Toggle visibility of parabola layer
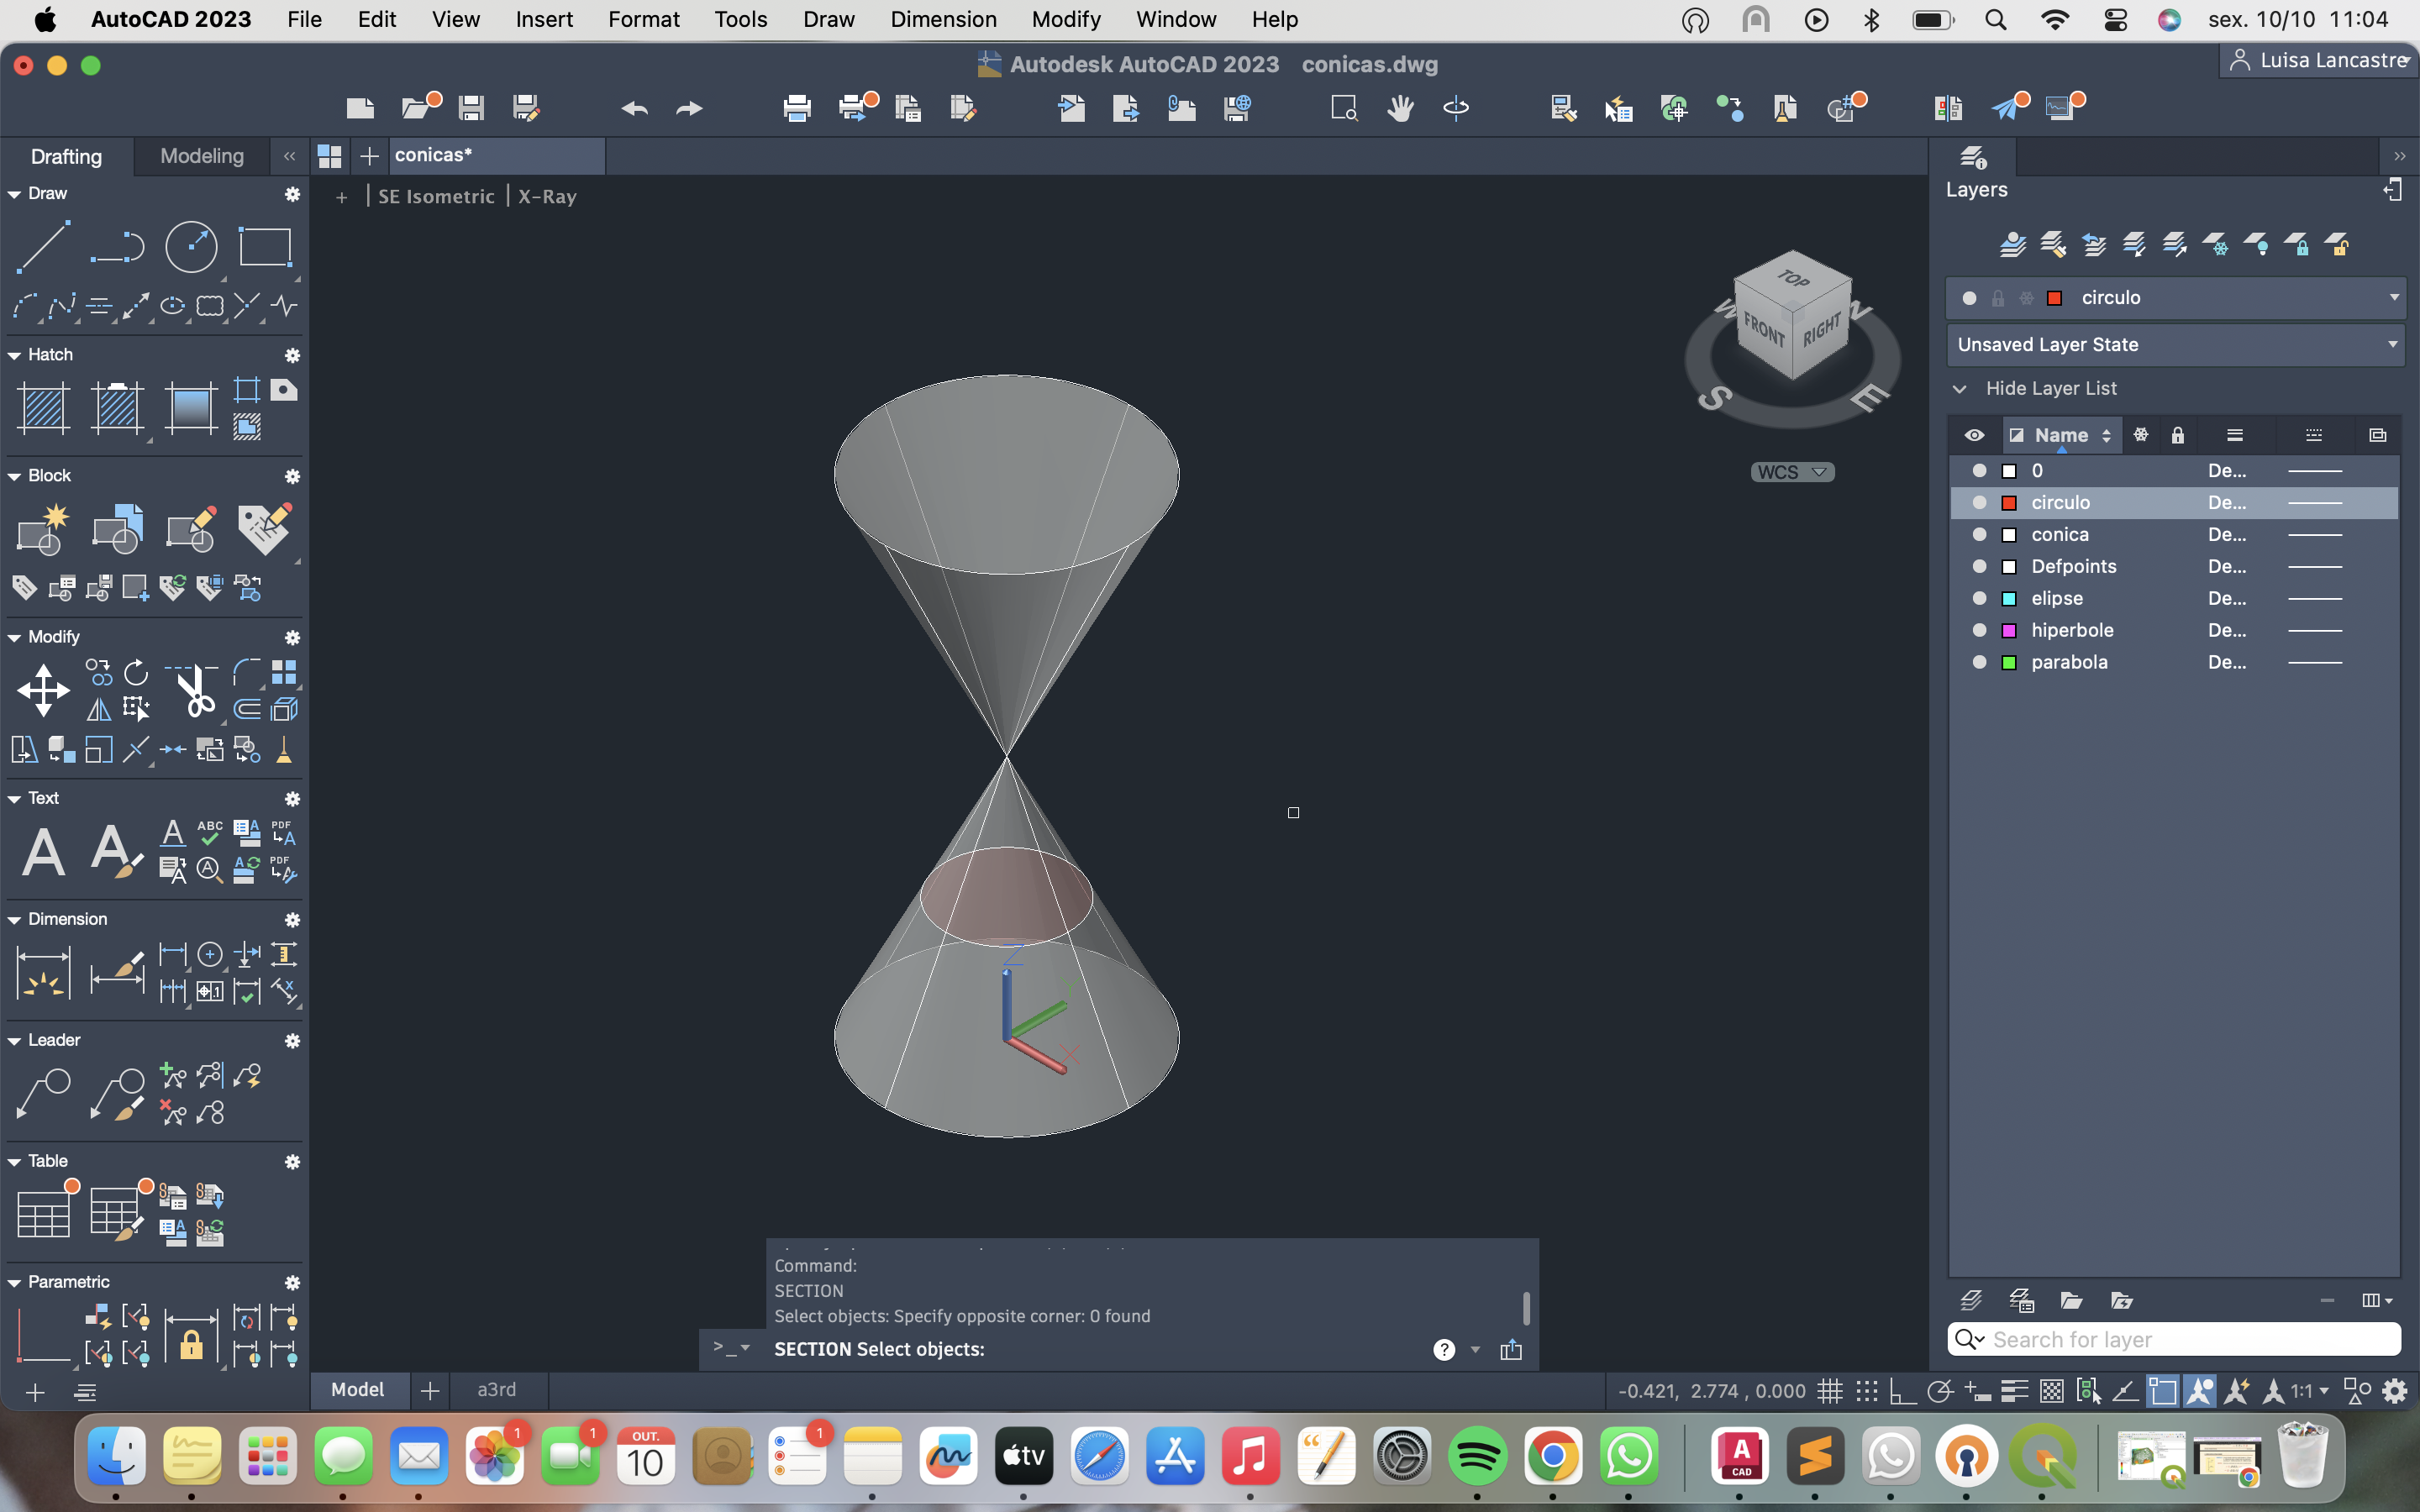Viewport: 2420px width, 1512px height. [x=1978, y=662]
